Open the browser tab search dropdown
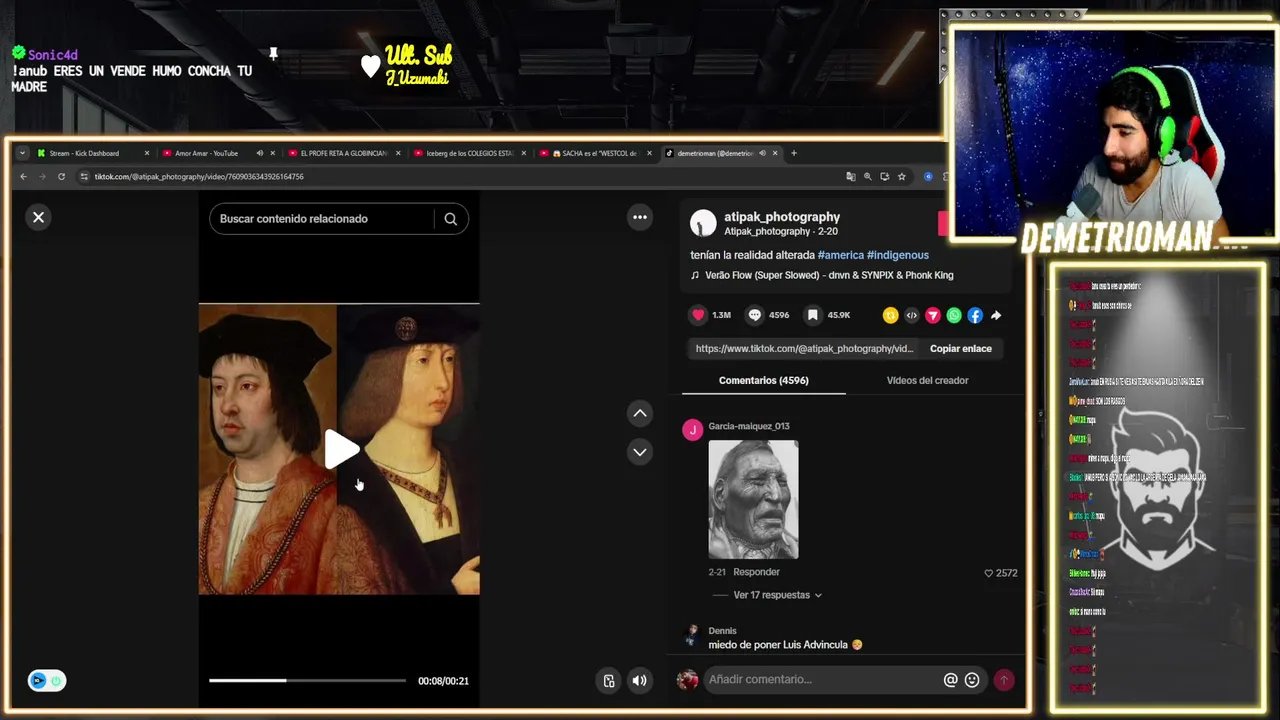1280x720 pixels. (22, 153)
